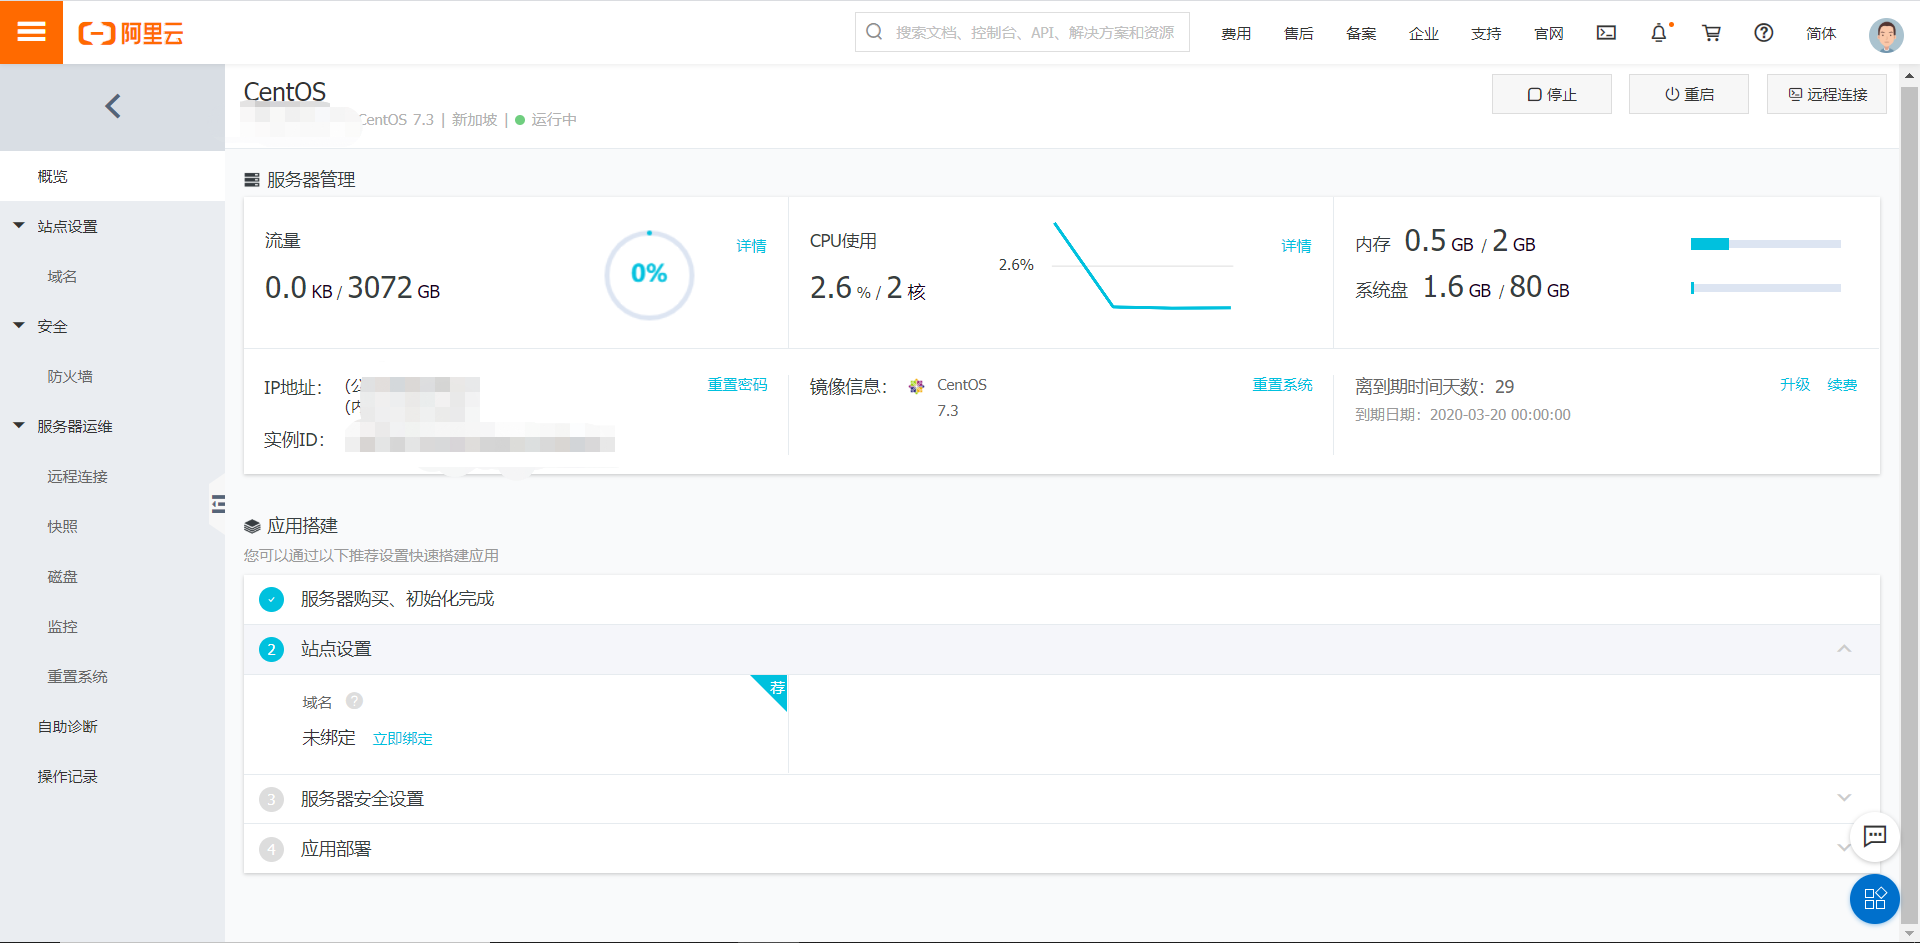Click the Cloud Shell terminal icon

pos(1606,33)
